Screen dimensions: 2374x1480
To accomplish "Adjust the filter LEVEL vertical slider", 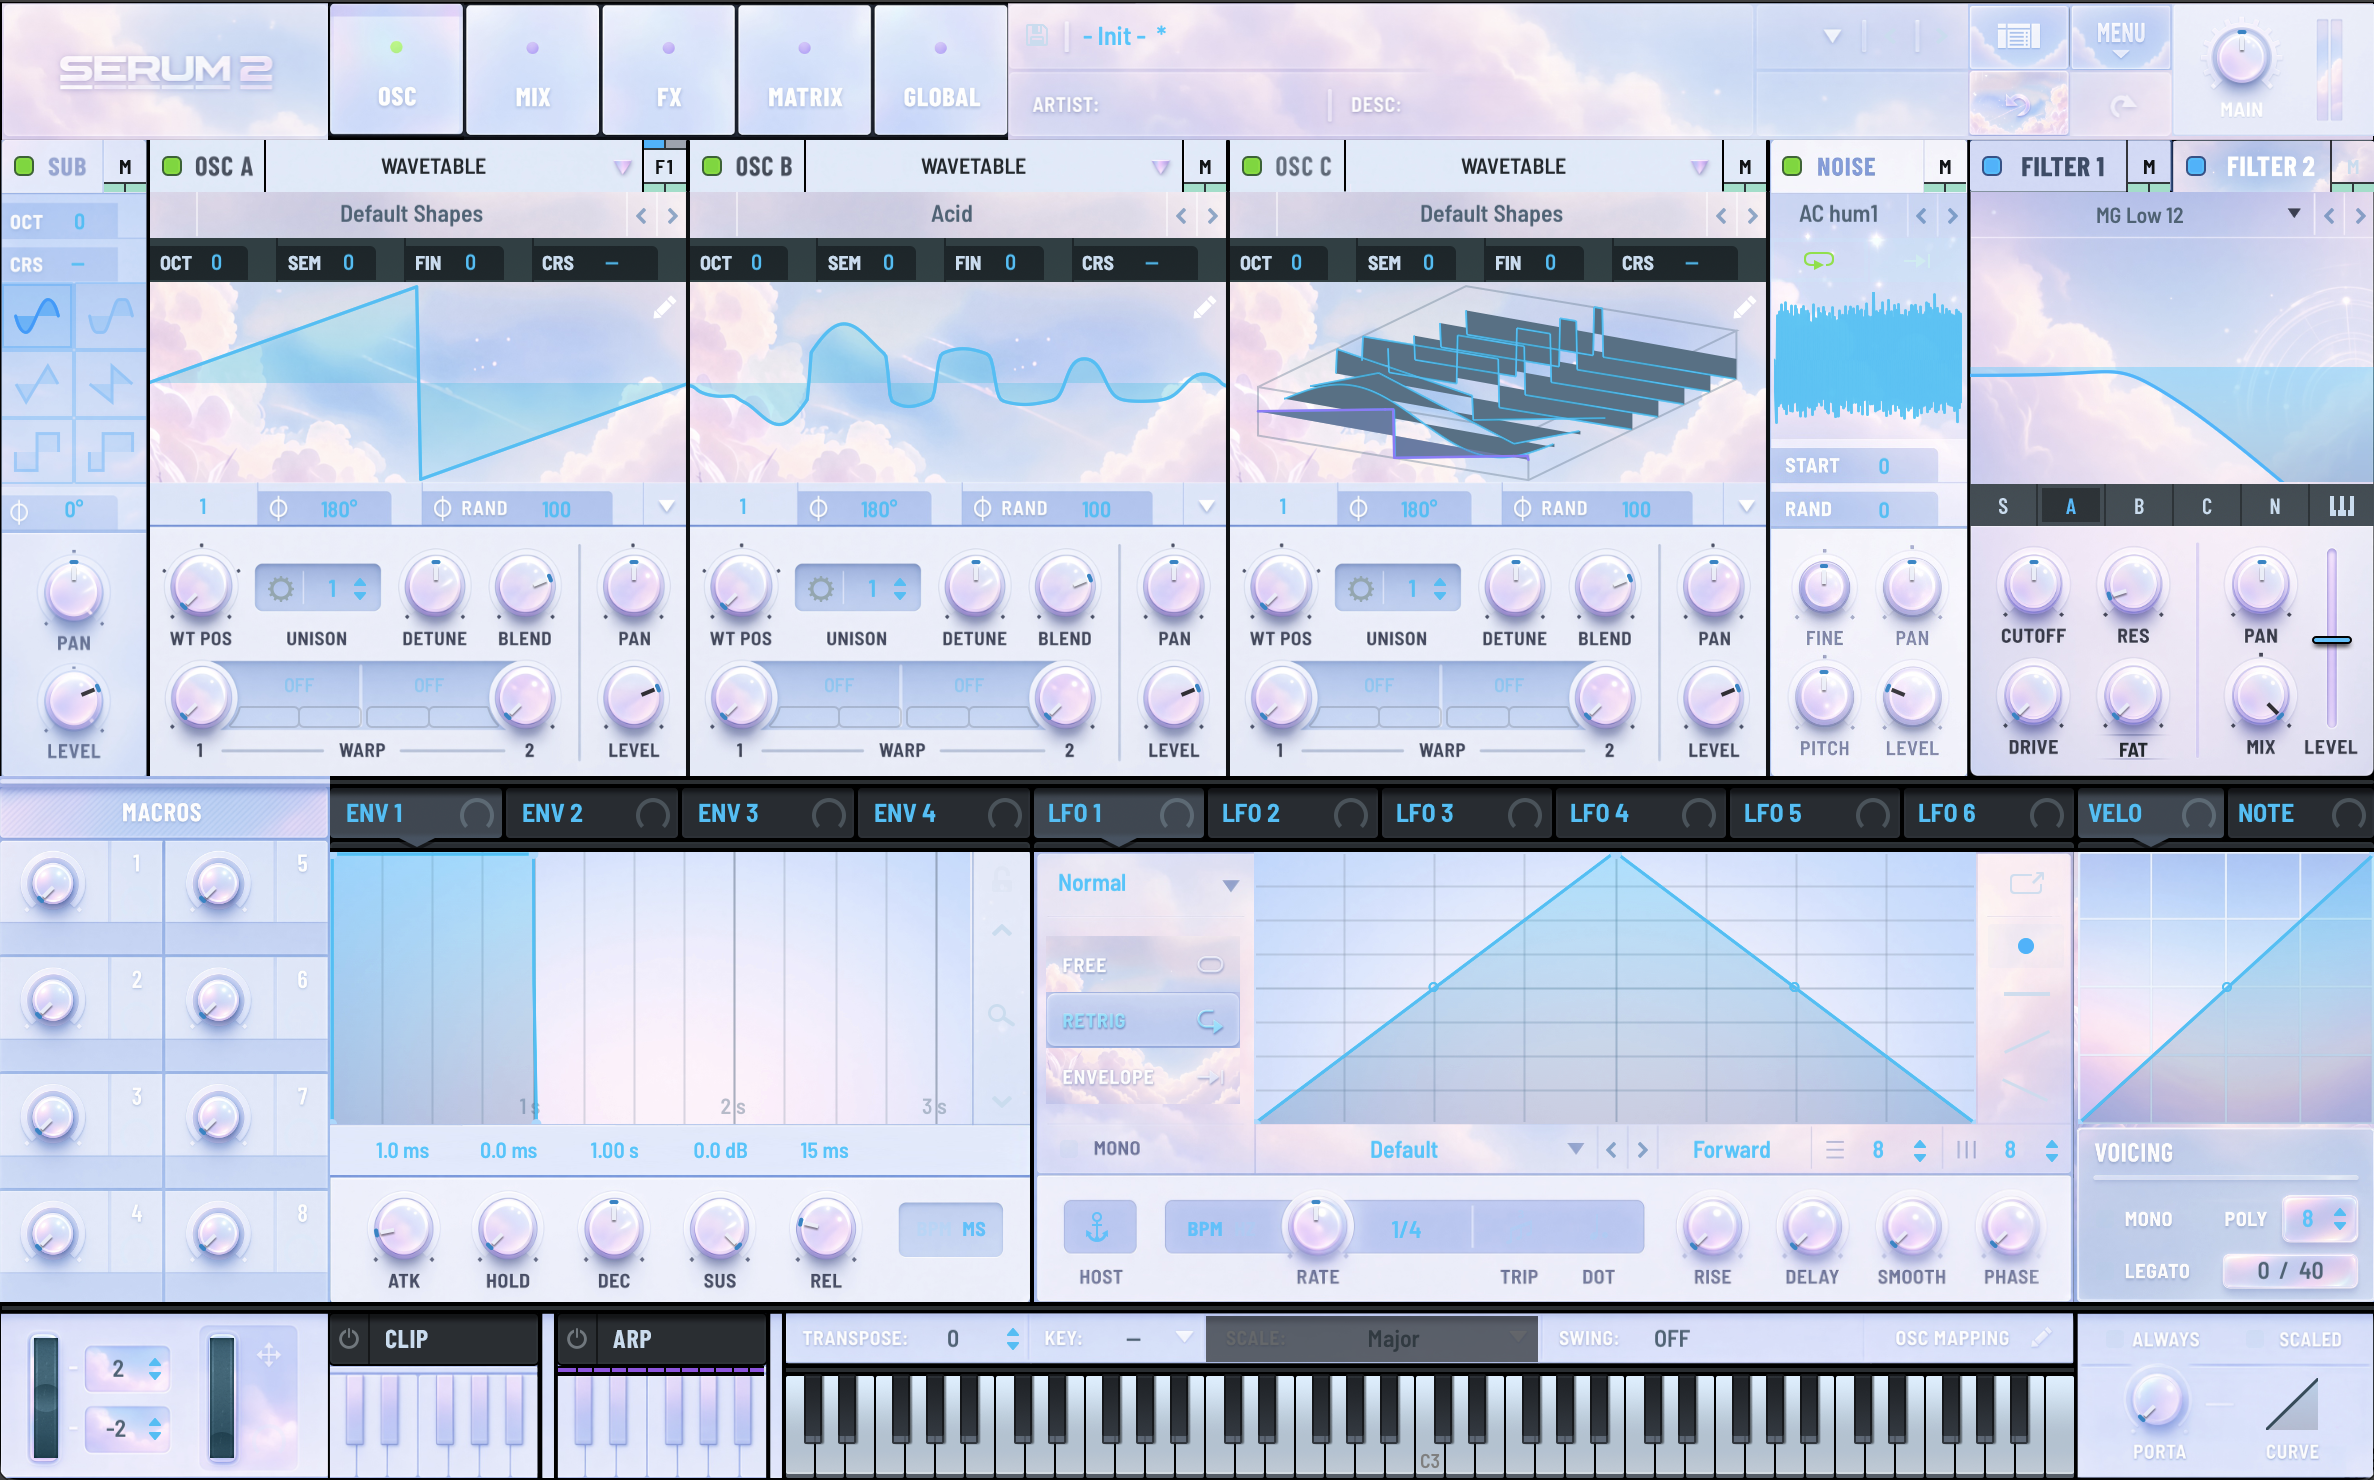I will point(2331,640).
